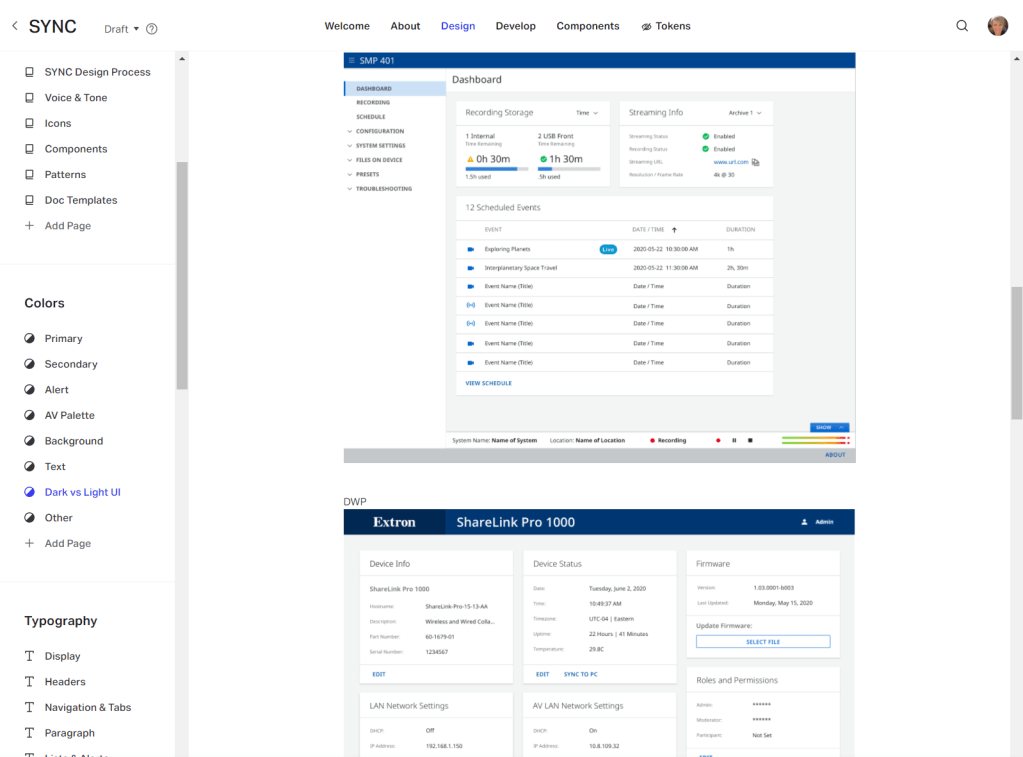Open the Icons page in sidebar
The image size is (1023, 757).
pyautogui.click(x=58, y=123)
